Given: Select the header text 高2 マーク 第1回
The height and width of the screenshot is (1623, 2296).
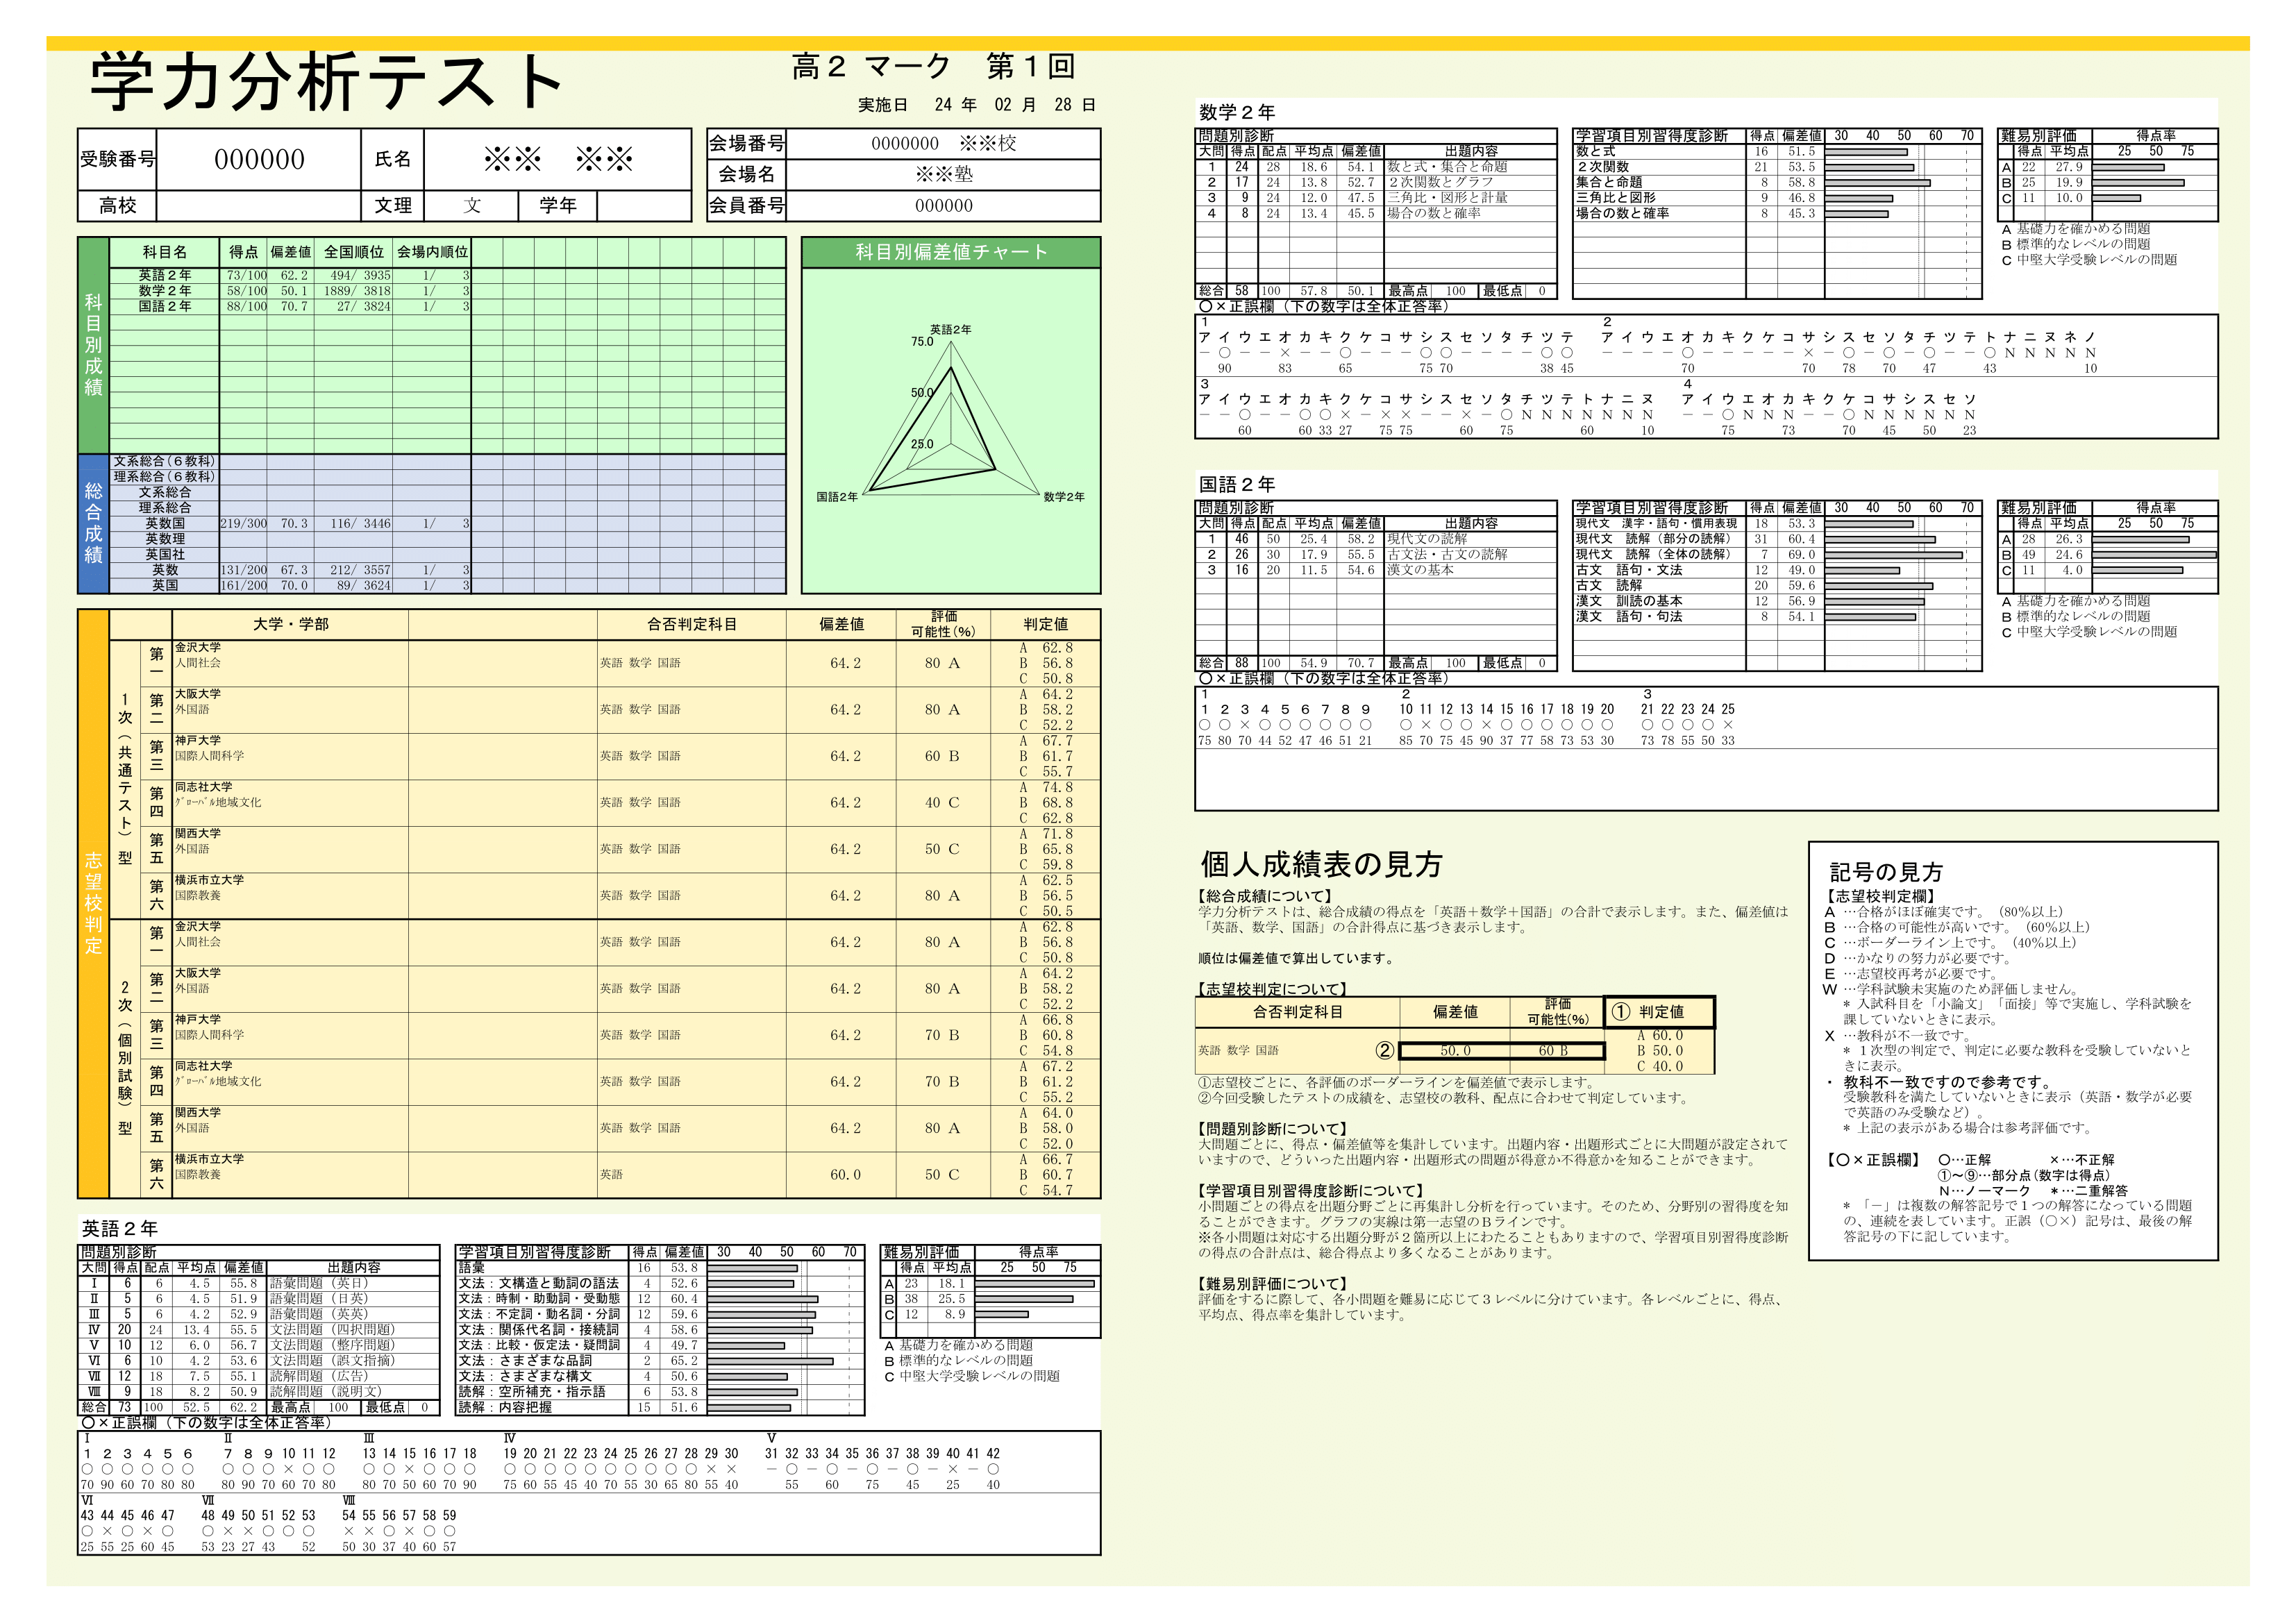Looking at the screenshot, I should 933,66.
